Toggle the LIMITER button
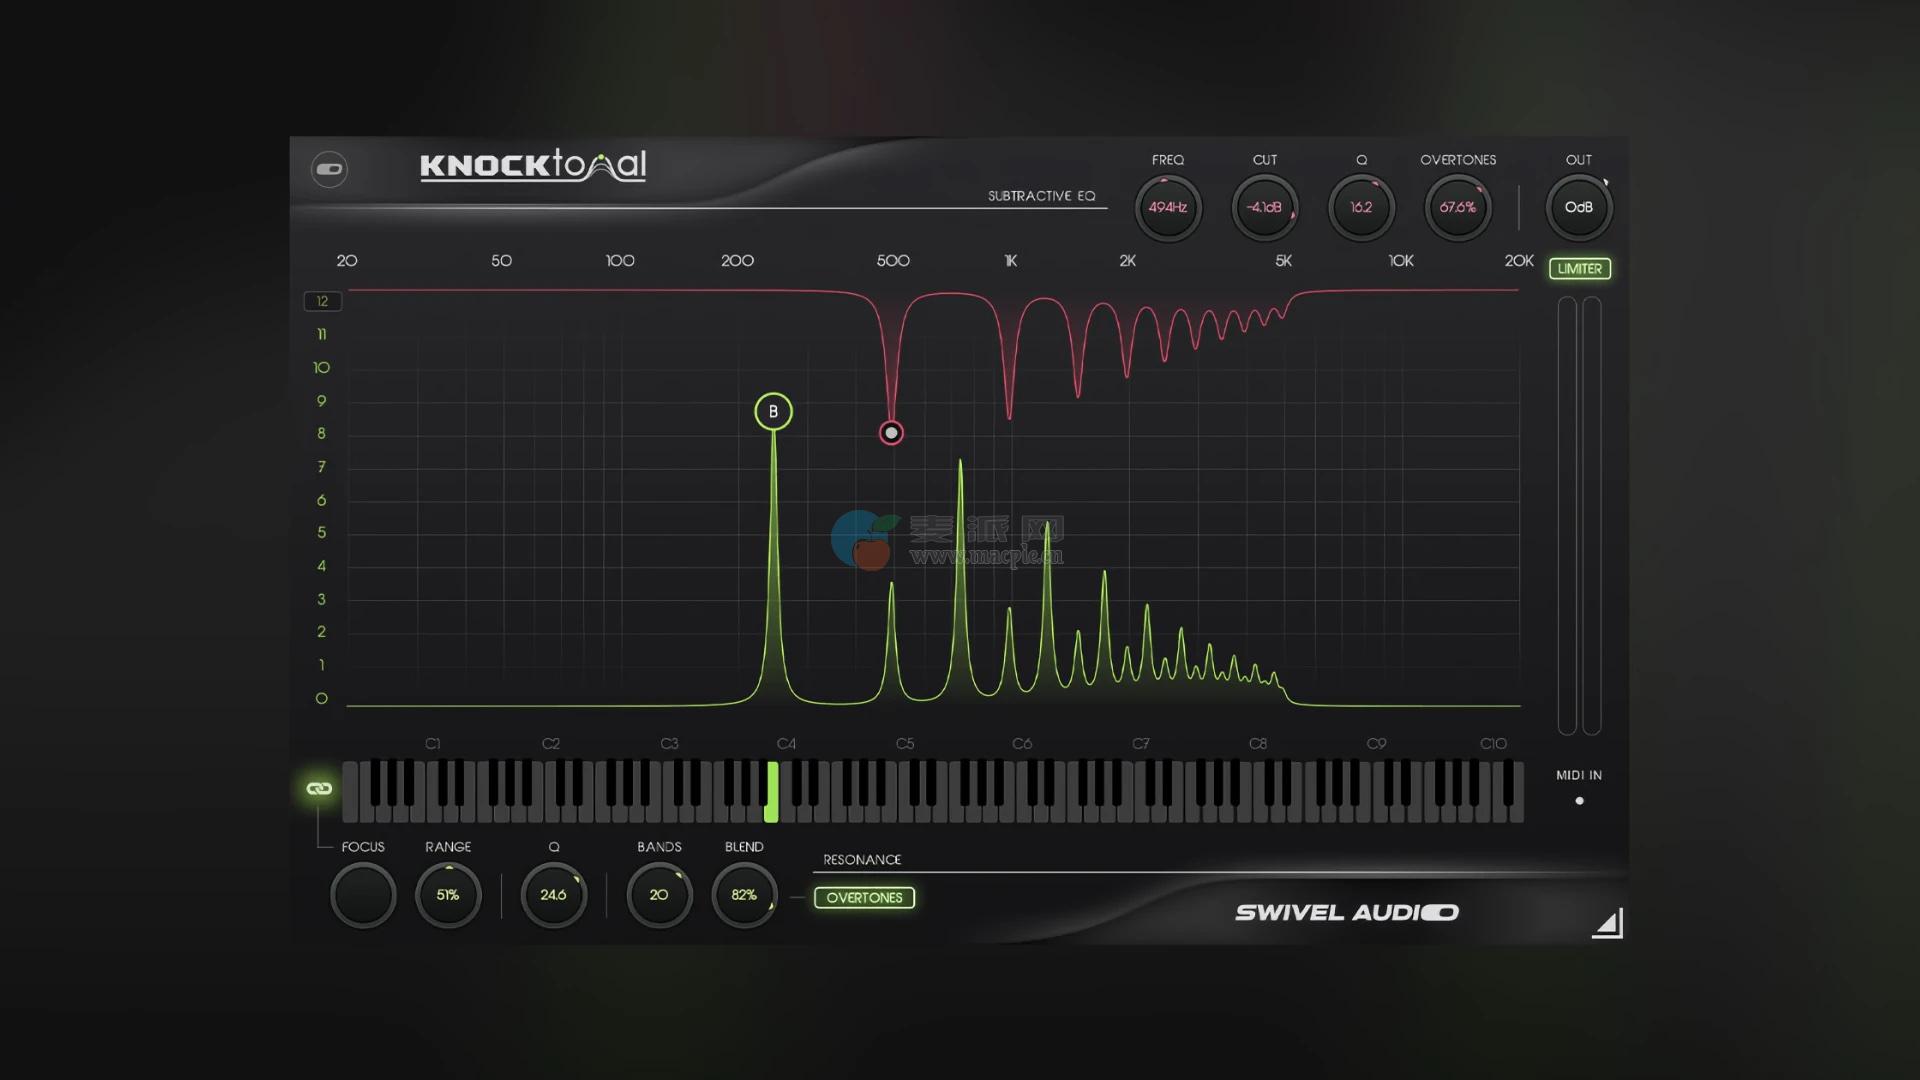 tap(1579, 268)
